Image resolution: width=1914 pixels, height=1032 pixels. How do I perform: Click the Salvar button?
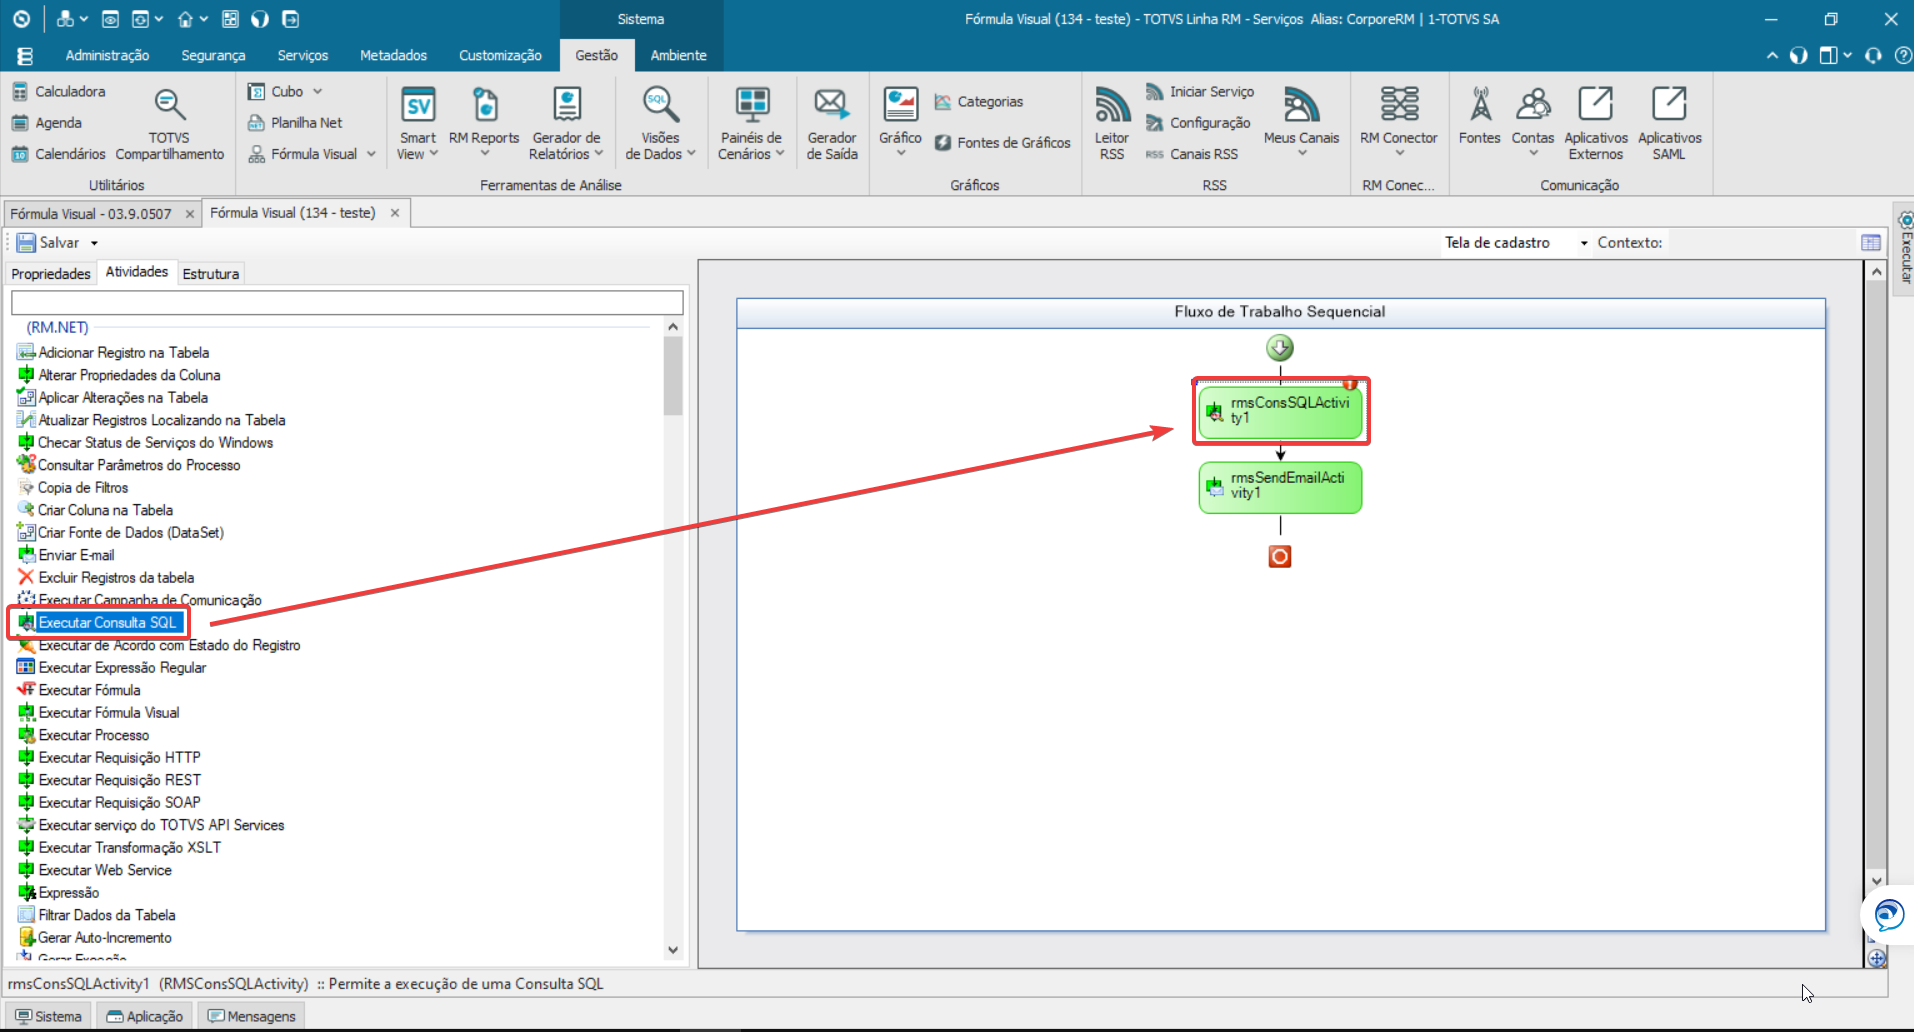point(49,243)
